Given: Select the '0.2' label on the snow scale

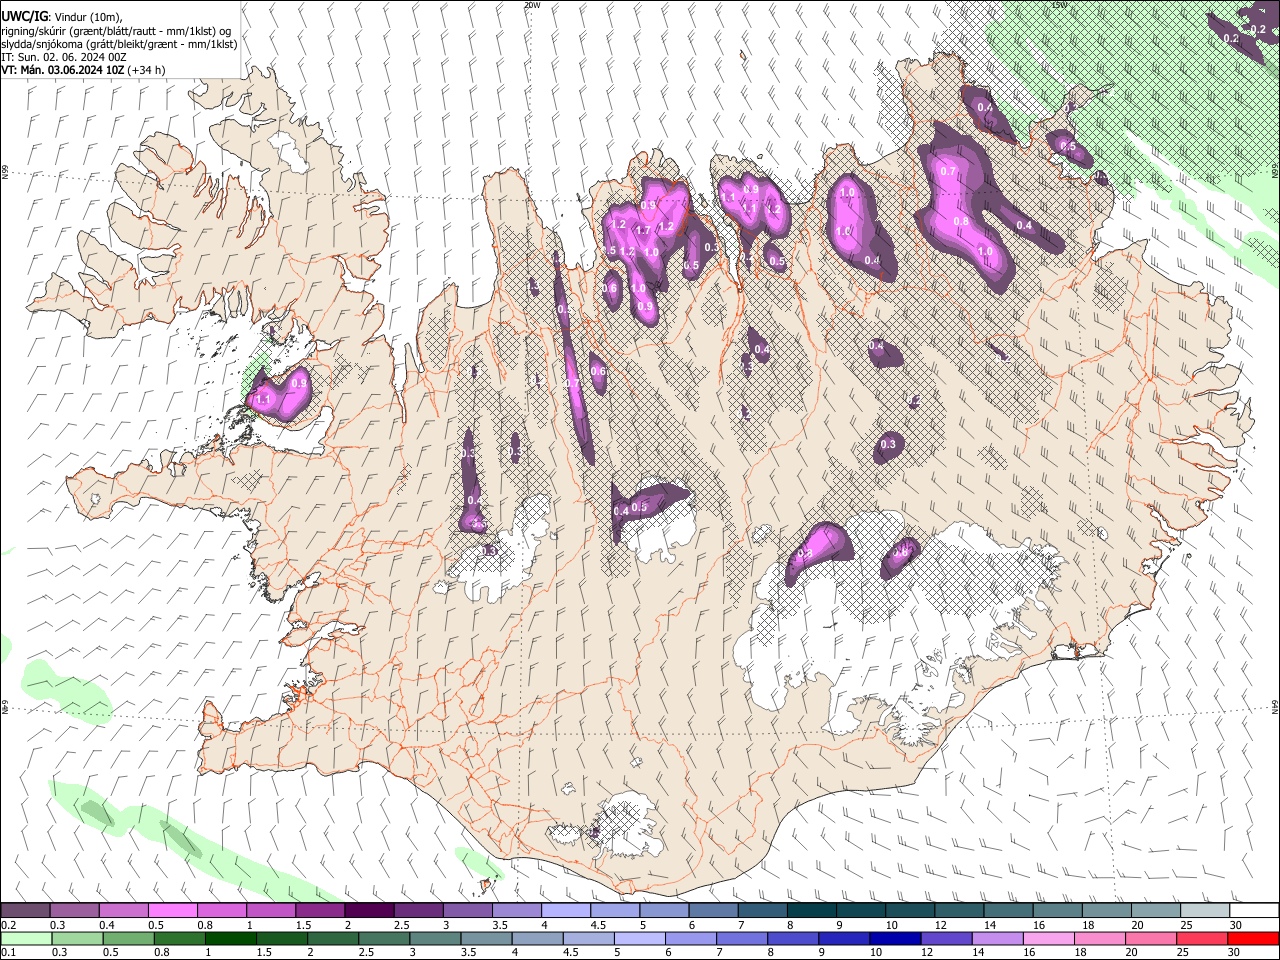Looking at the screenshot, I should pyautogui.click(x=7, y=925).
